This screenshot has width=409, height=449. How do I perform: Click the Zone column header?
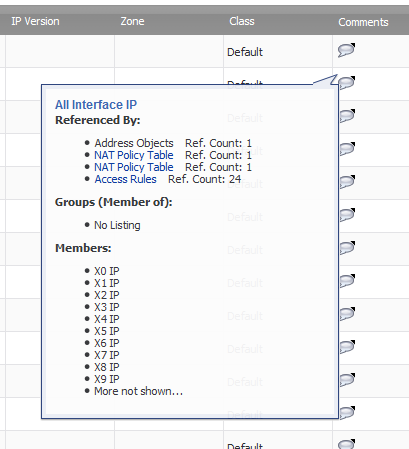pos(132,21)
